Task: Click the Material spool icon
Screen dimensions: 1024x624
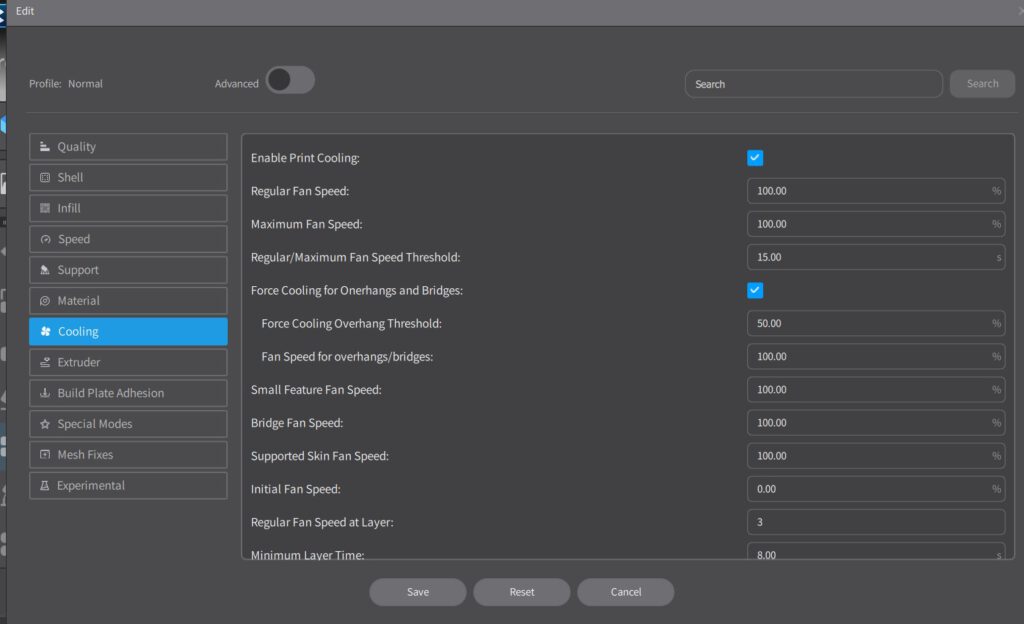Action: click(x=45, y=301)
